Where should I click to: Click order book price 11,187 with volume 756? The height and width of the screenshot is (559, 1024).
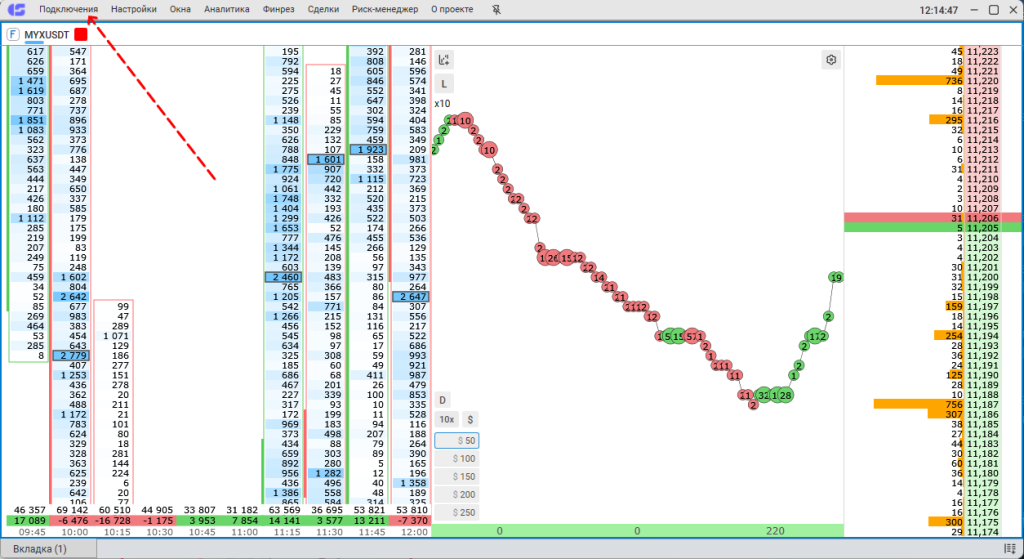coord(934,405)
